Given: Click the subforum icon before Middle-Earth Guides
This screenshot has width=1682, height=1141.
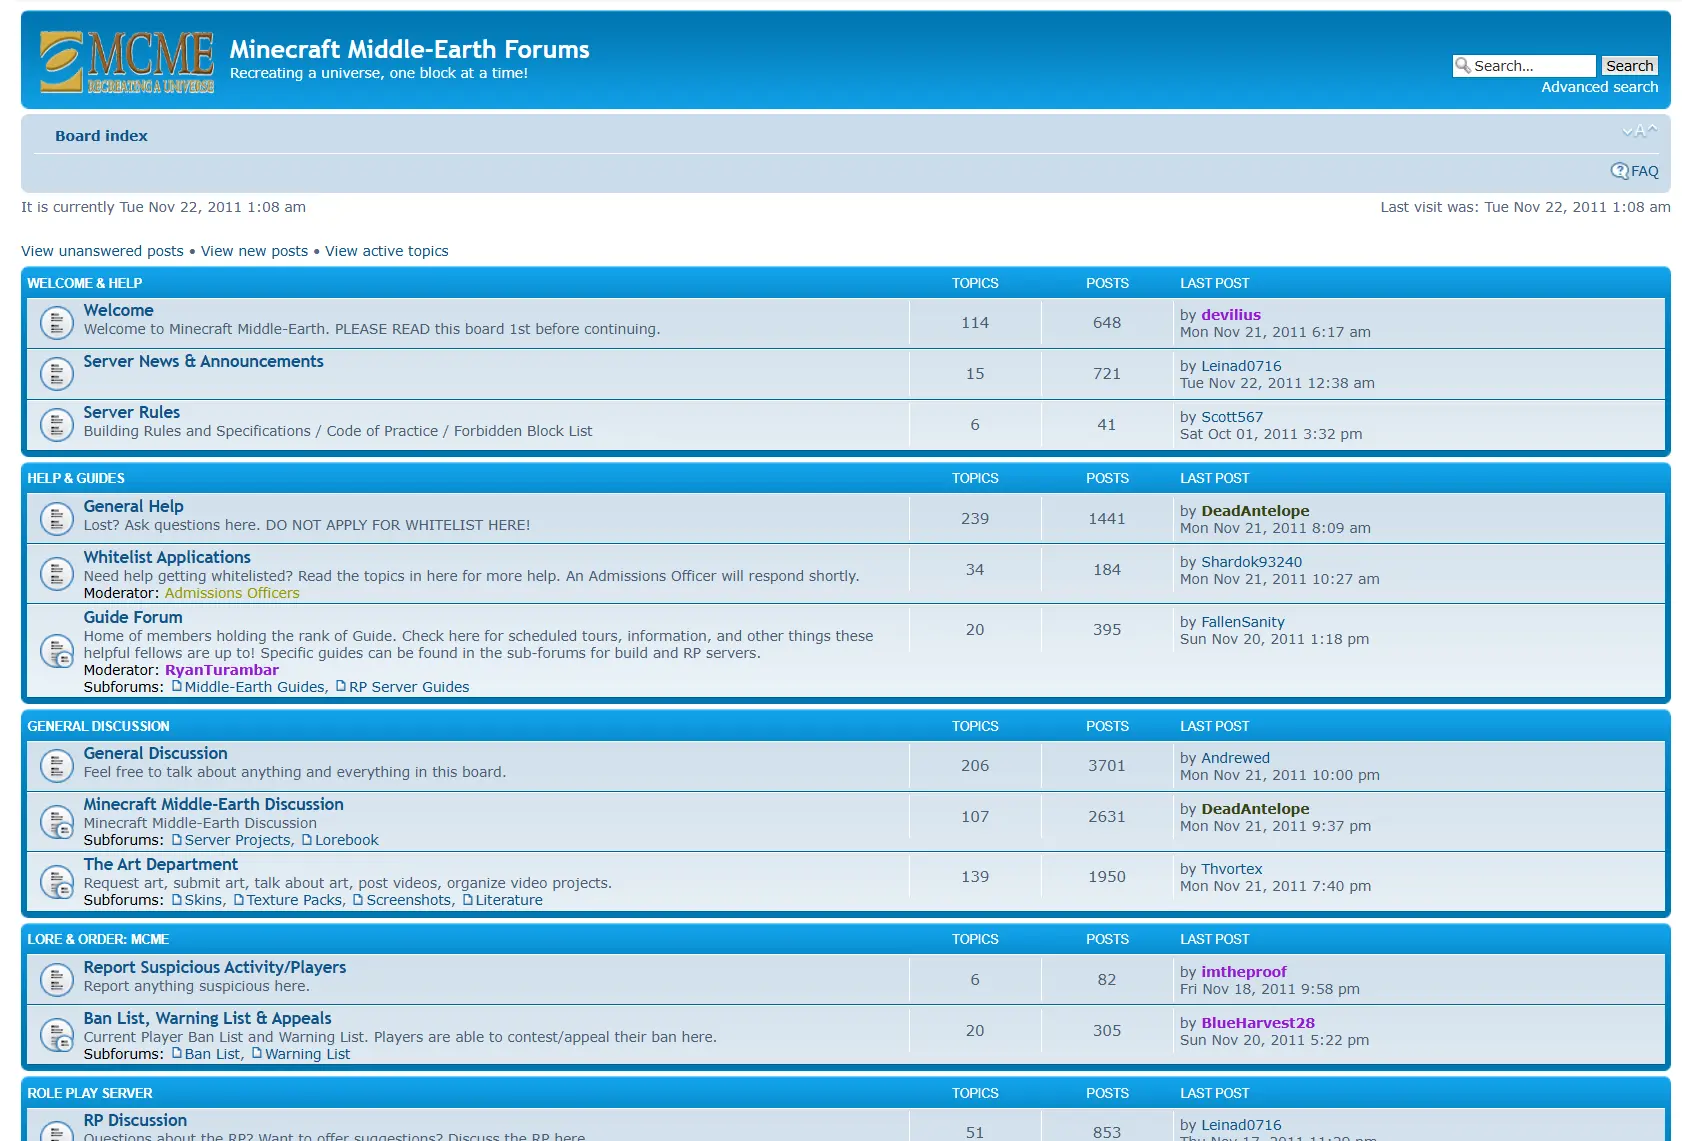Looking at the screenshot, I should (x=177, y=686).
